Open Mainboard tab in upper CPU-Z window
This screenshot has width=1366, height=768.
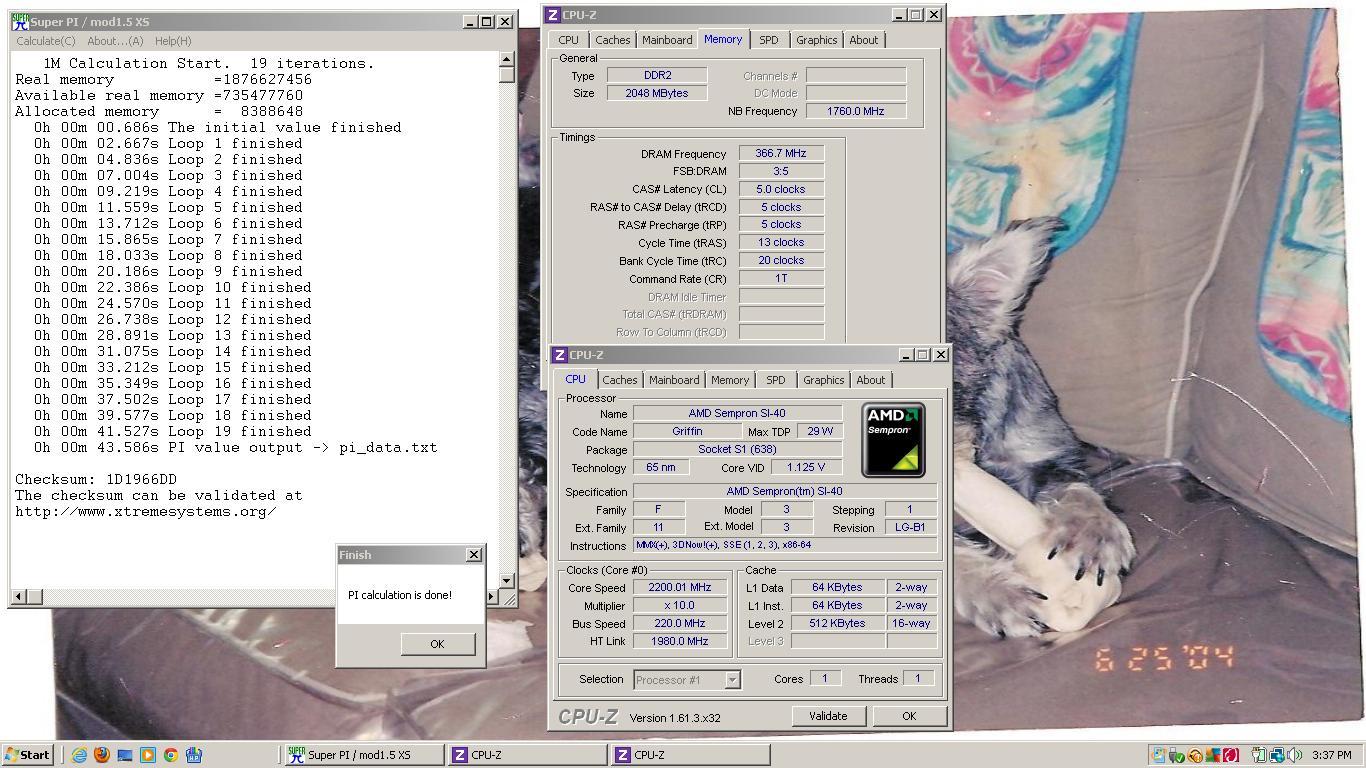(x=667, y=40)
